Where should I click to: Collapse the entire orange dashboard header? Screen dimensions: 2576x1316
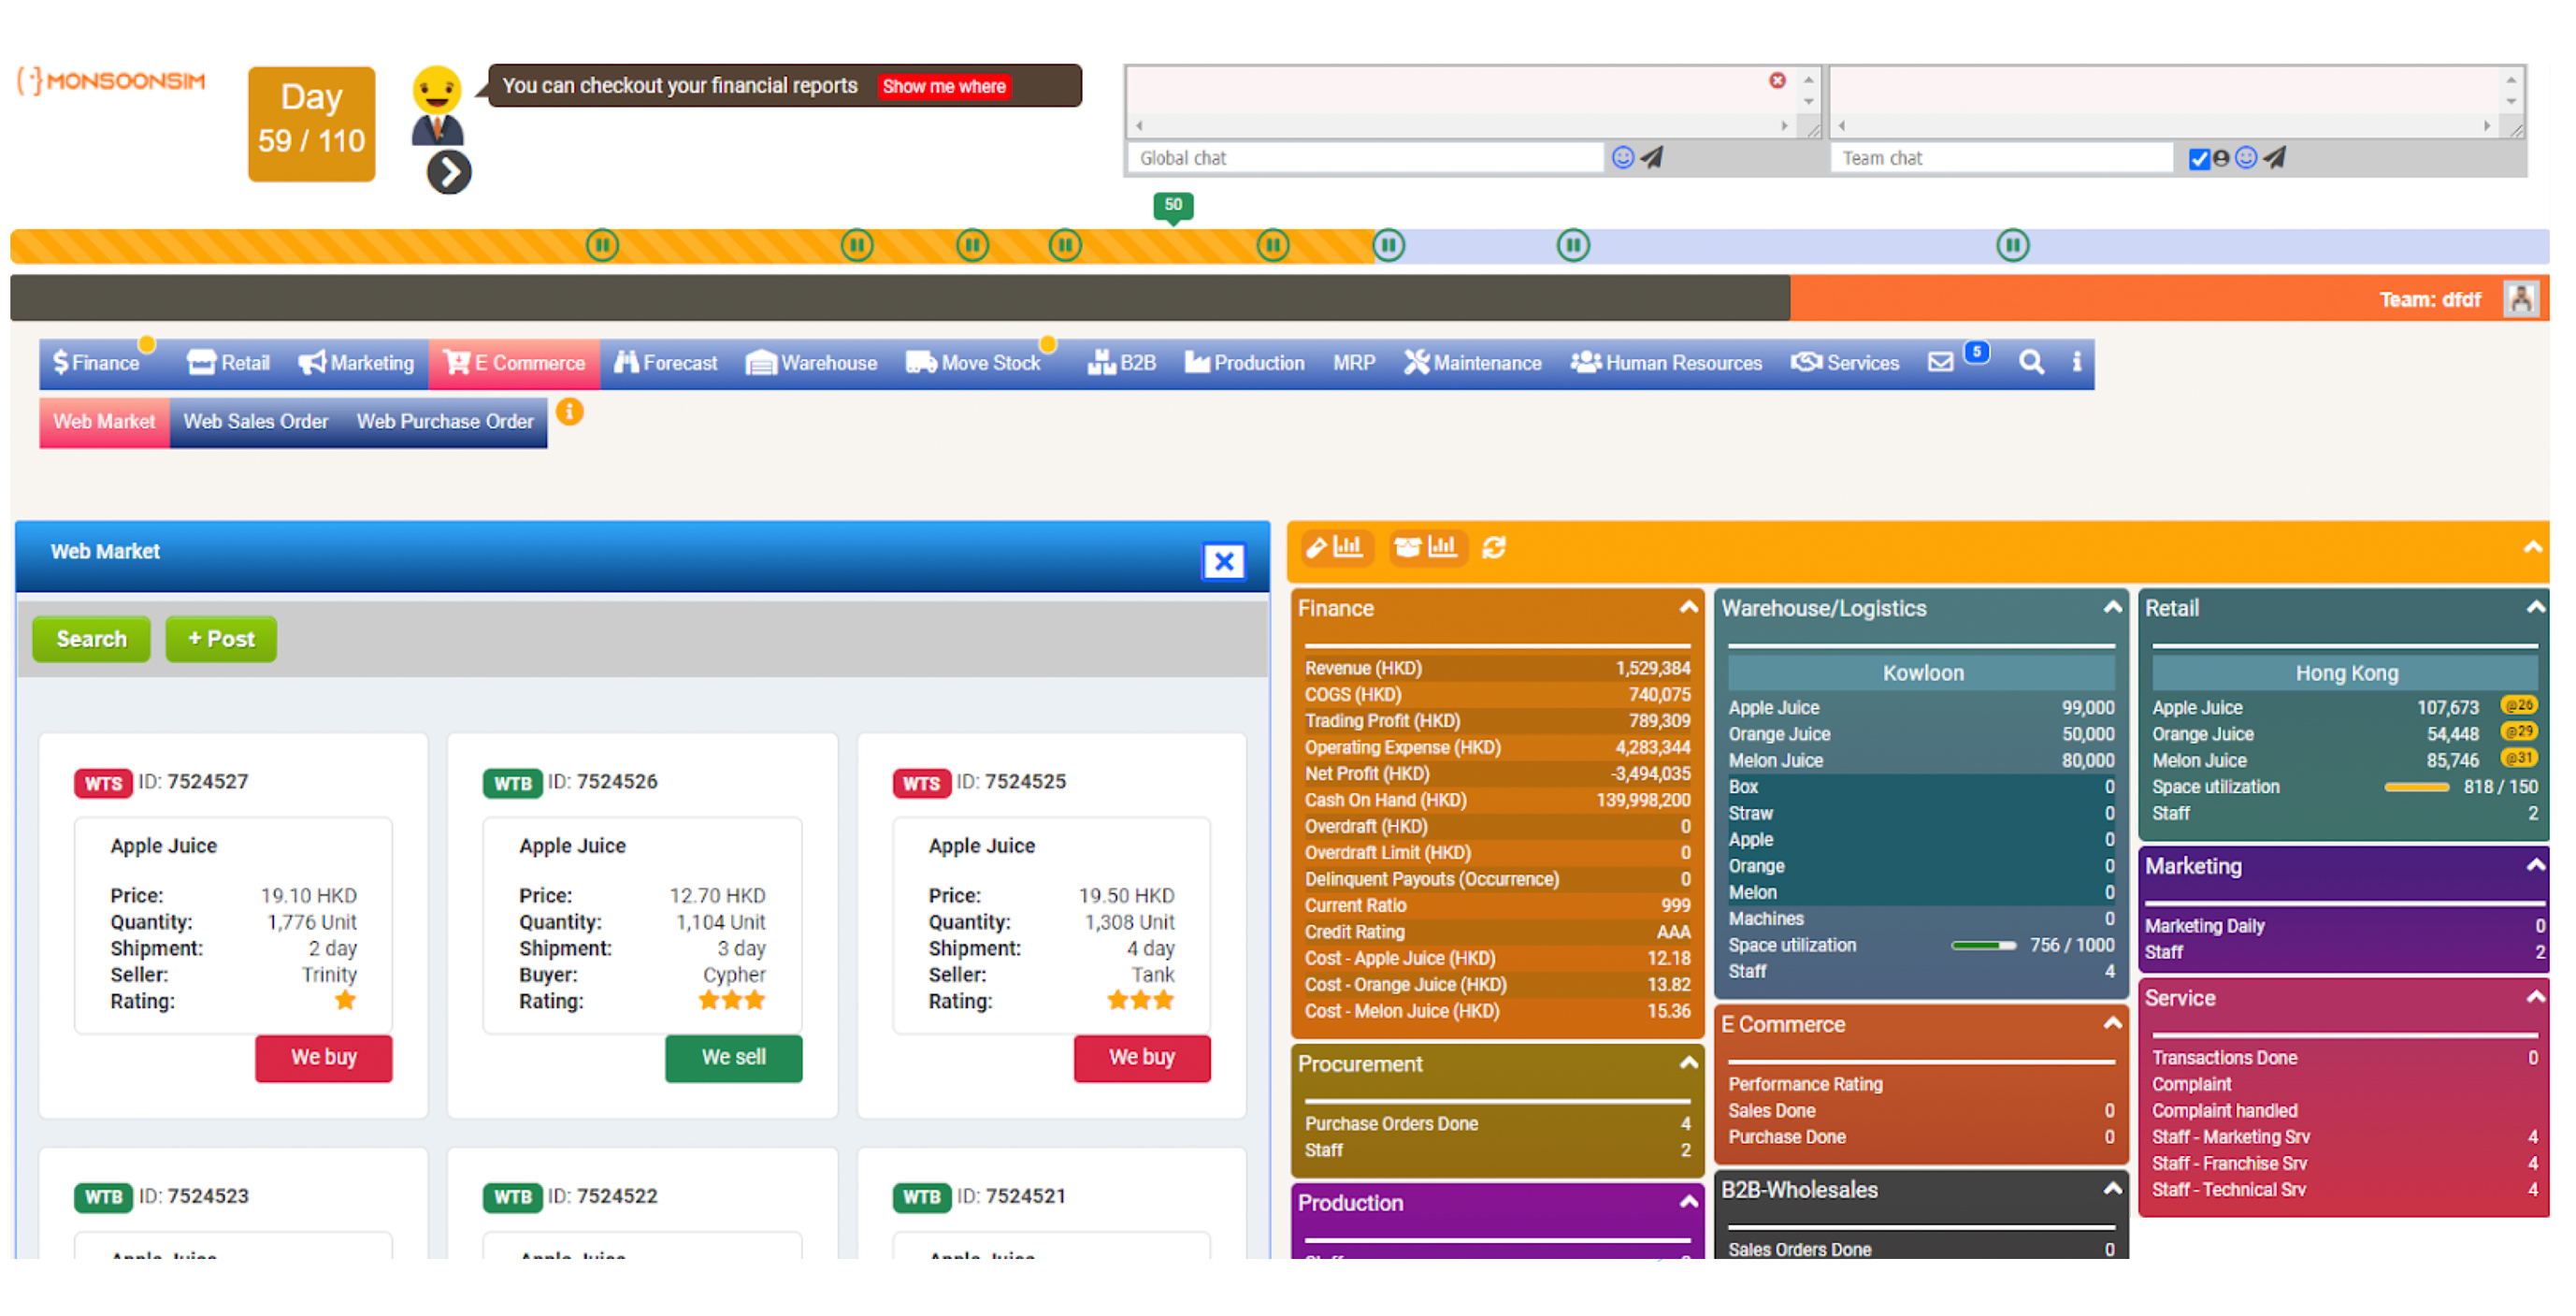point(2532,547)
